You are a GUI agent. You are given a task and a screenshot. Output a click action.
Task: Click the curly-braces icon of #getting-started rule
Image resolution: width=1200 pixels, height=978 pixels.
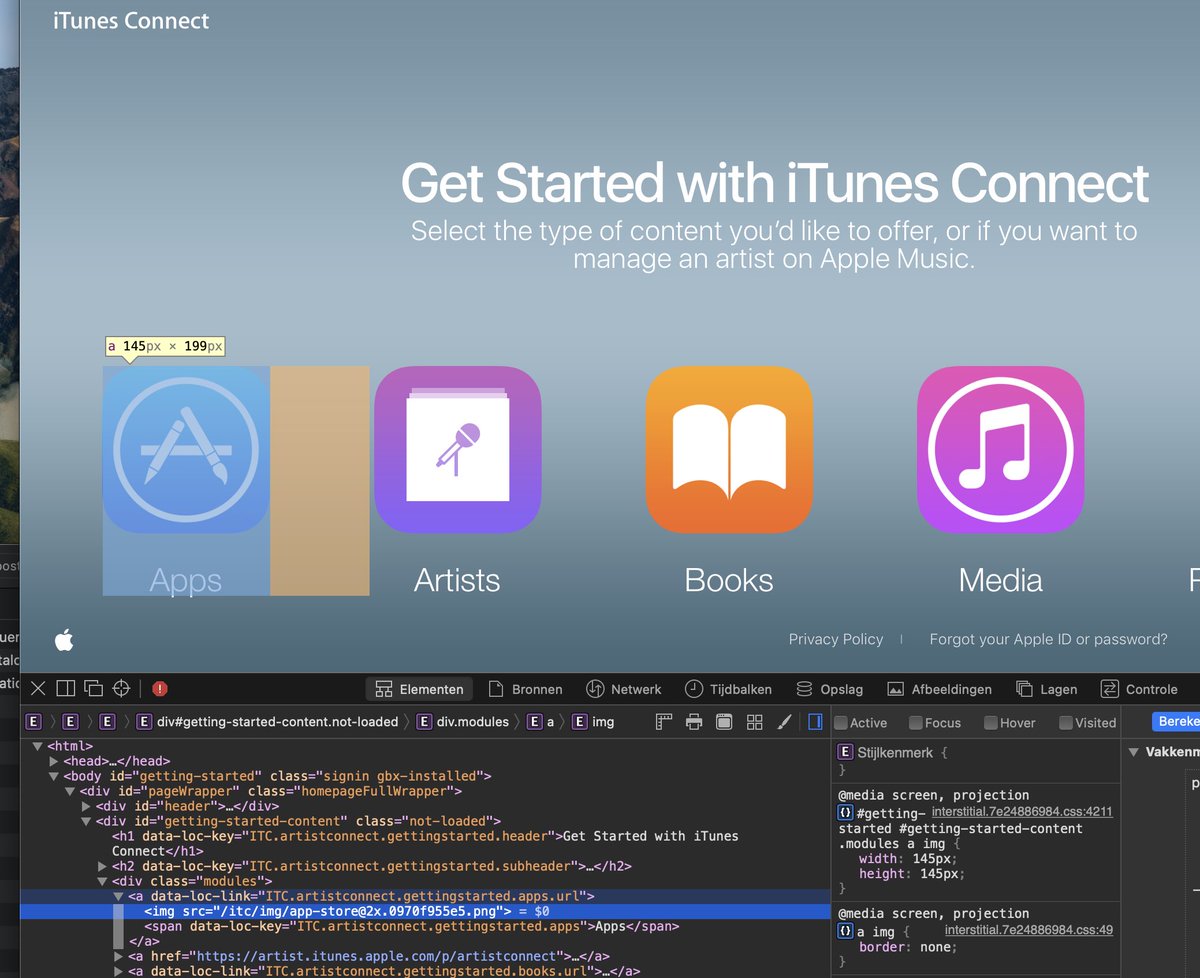pyautogui.click(x=845, y=813)
